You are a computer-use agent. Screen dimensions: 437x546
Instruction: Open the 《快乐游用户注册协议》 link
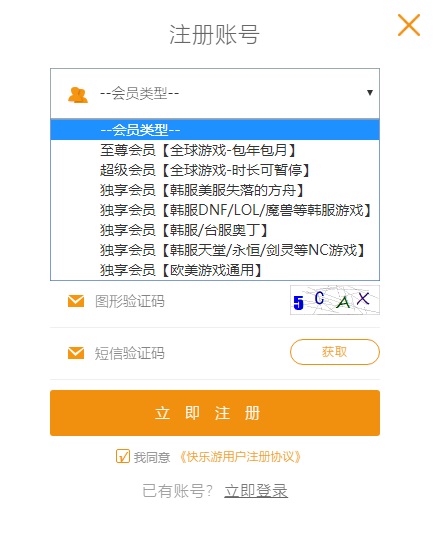click(x=240, y=457)
